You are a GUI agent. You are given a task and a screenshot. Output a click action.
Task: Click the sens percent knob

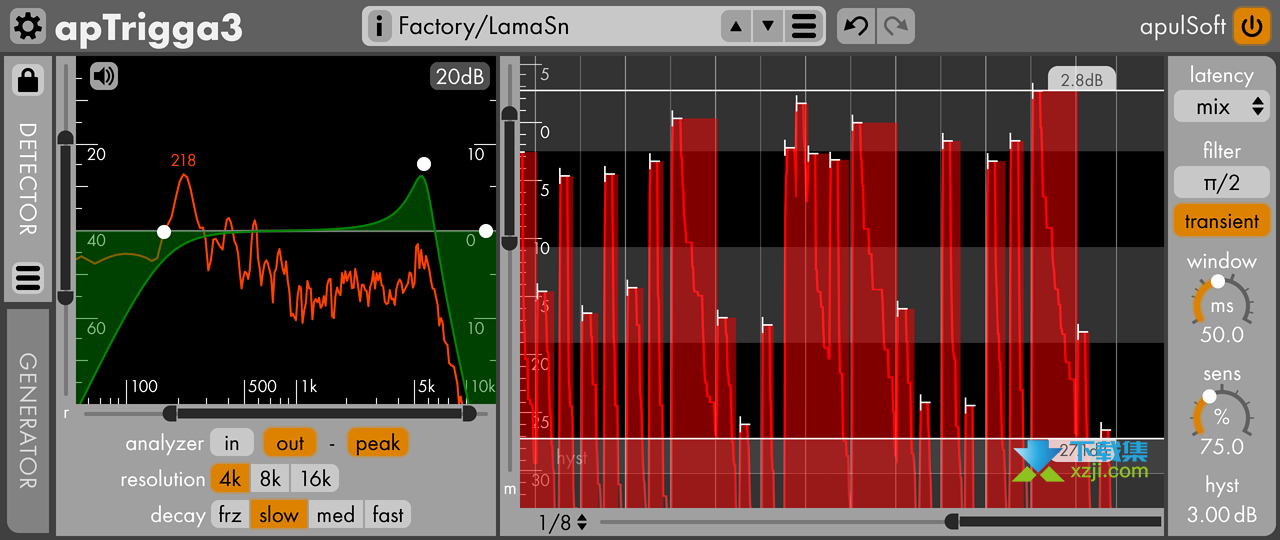tap(1222, 415)
